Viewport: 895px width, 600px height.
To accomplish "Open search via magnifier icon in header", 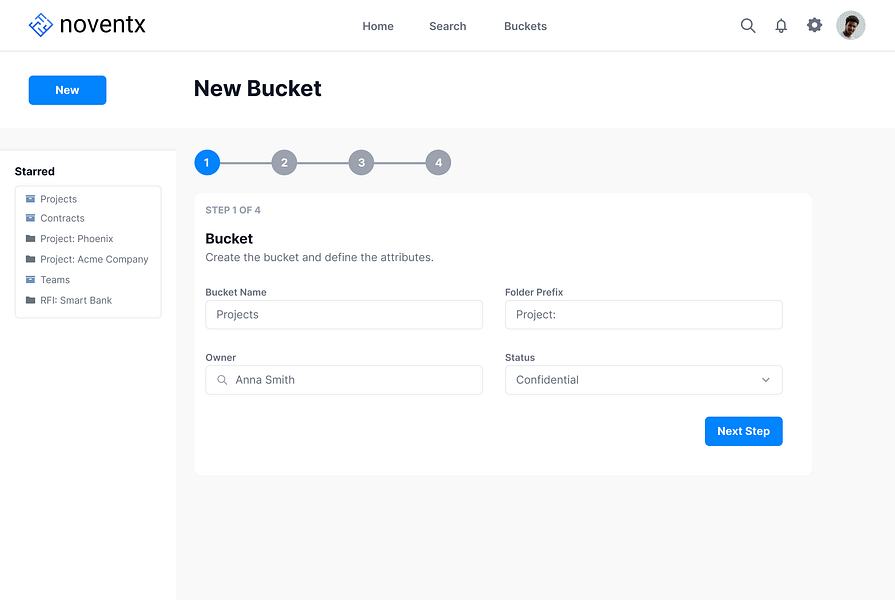I will (x=748, y=26).
